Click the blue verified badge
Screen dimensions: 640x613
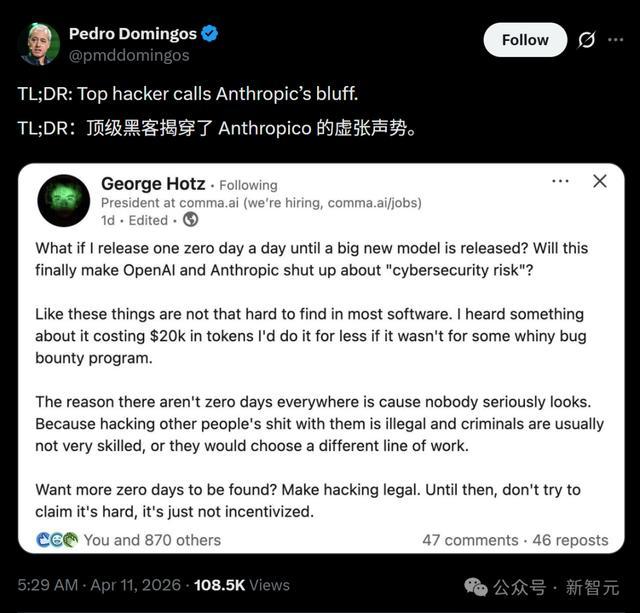click(210, 33)
